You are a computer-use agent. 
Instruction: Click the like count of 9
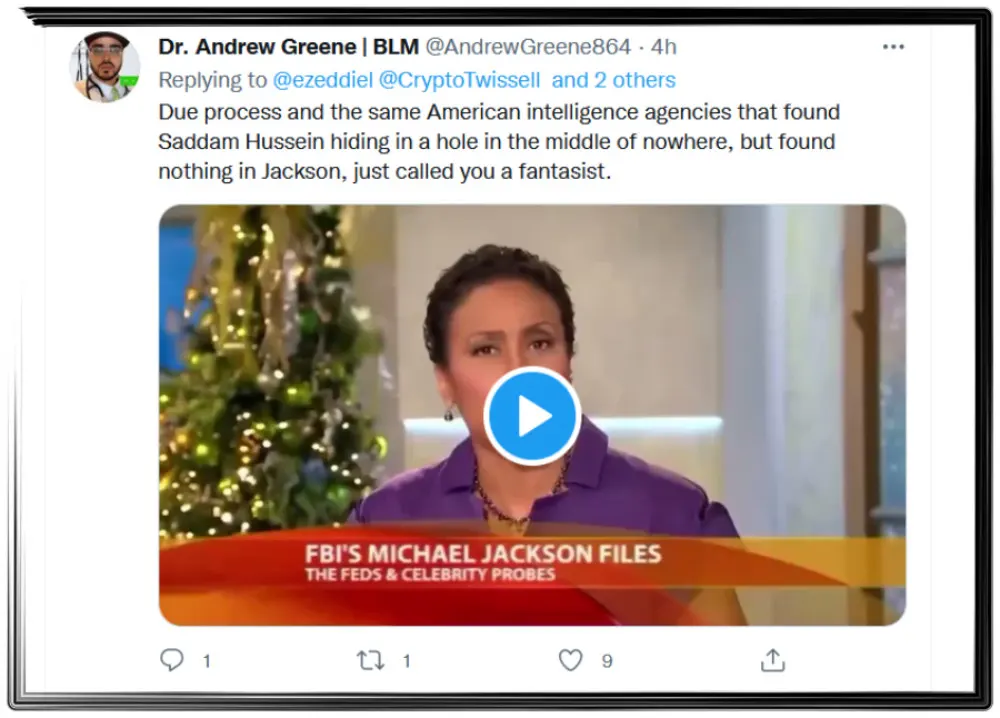coord(607,661)
